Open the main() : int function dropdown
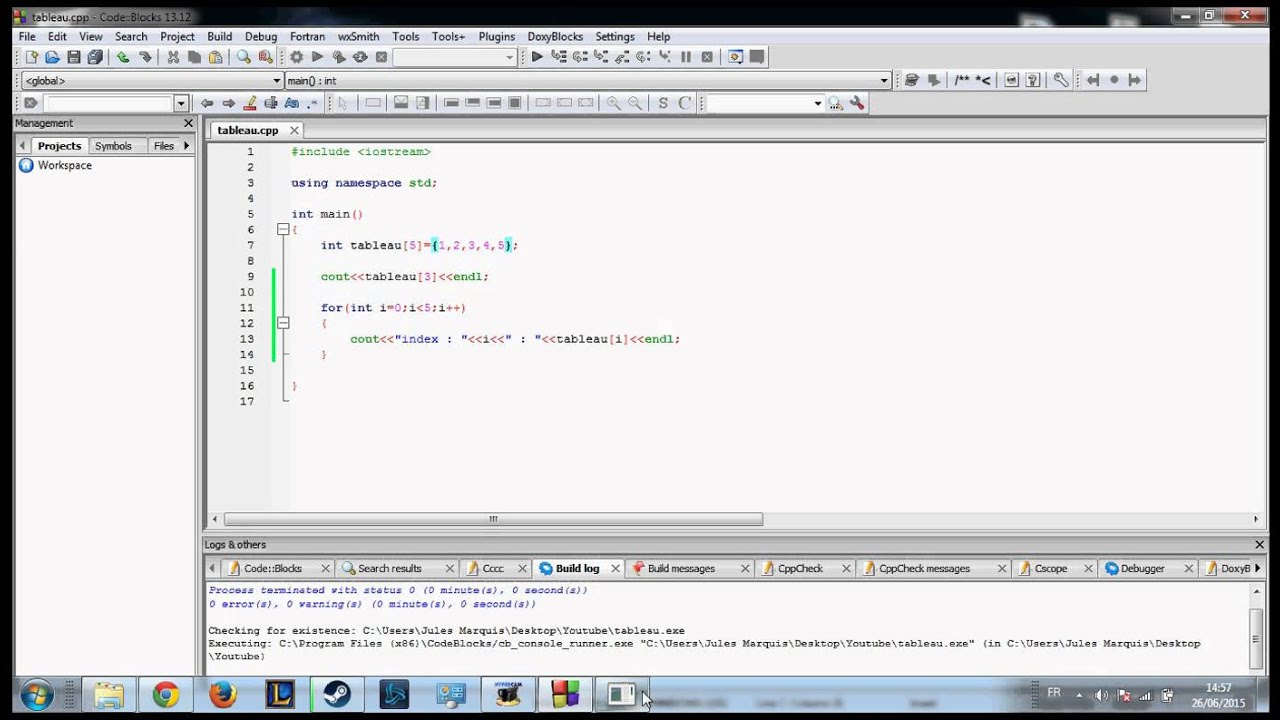 884,80
